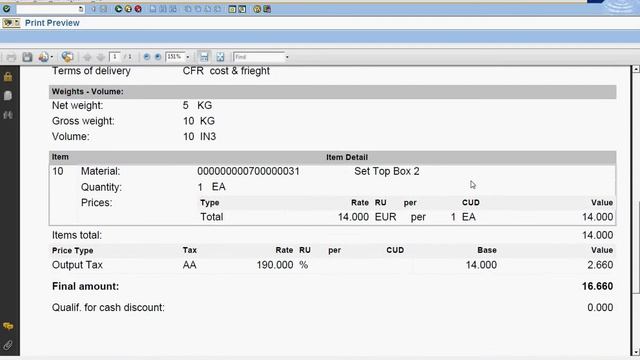The width and height of the screenshot is (640, 360).
Task: Click icon left of Print Preview title
Action: (x=11, y=23)
